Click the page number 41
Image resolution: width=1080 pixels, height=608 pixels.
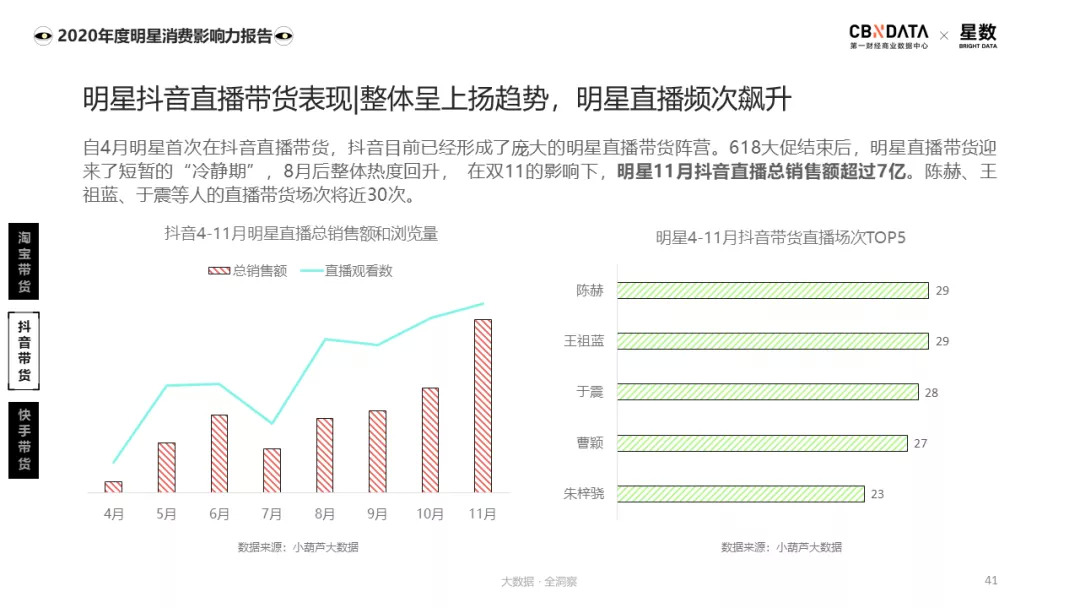click(x=991, y=580)
